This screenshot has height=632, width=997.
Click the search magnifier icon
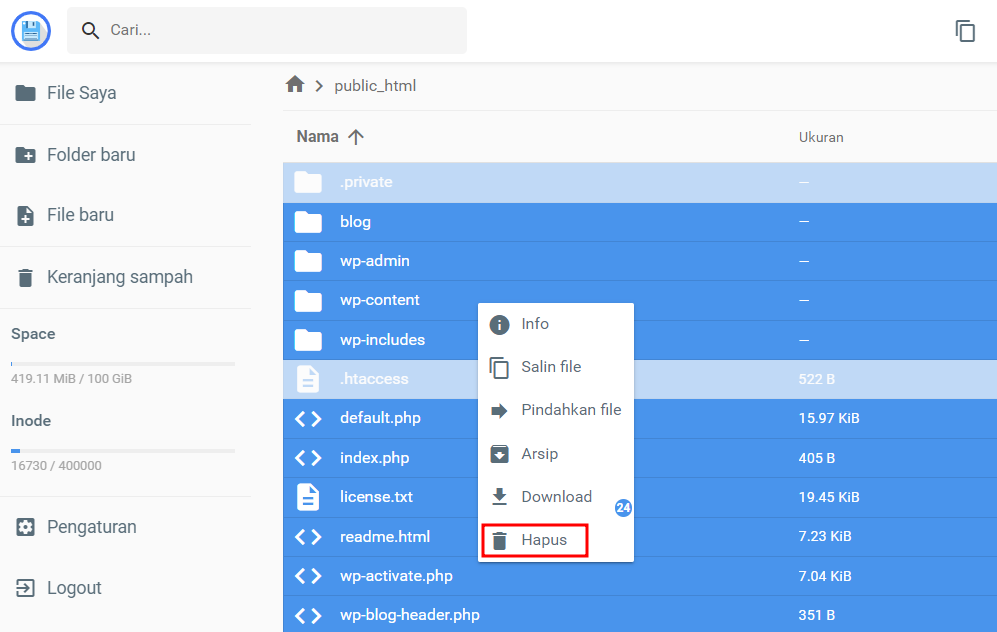(90, 31)
